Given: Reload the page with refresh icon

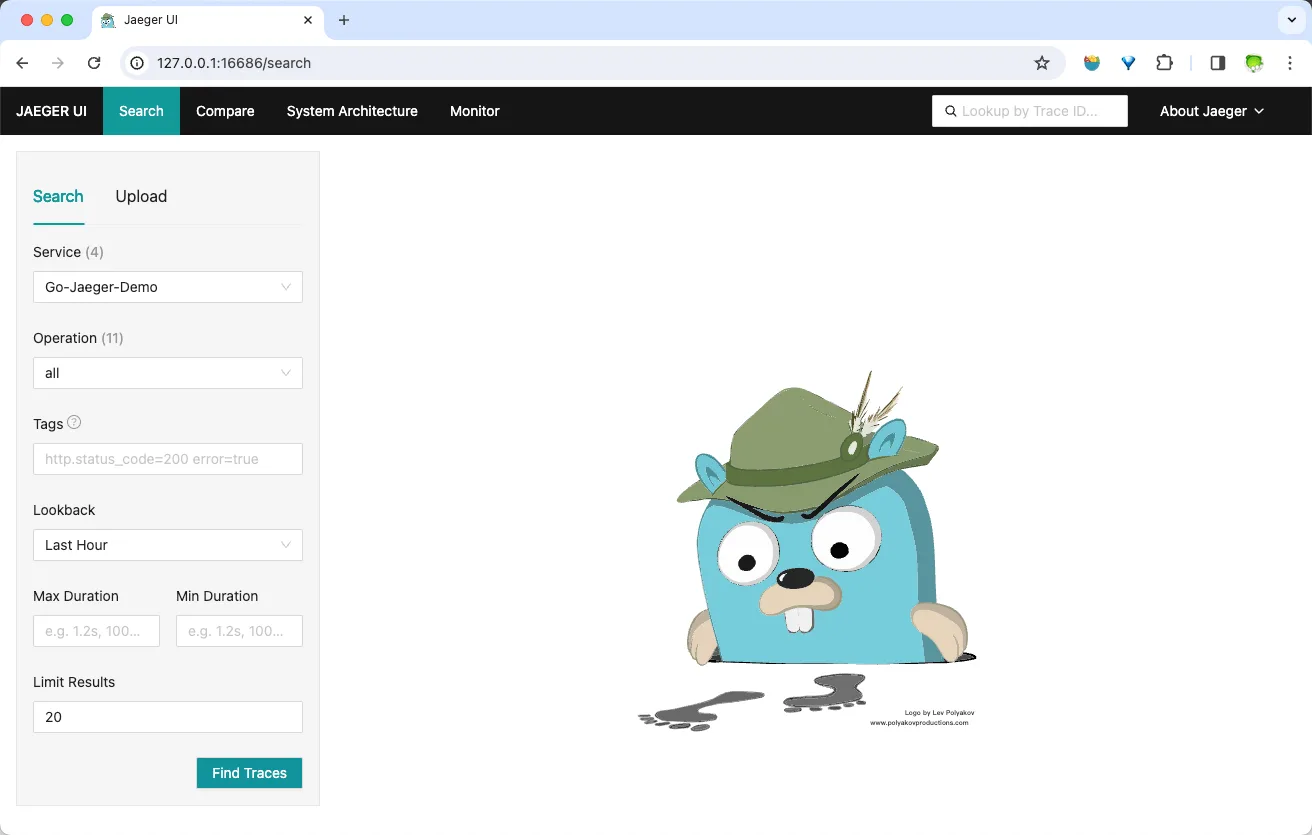Looking at the screenshot, I should [94, 63].
